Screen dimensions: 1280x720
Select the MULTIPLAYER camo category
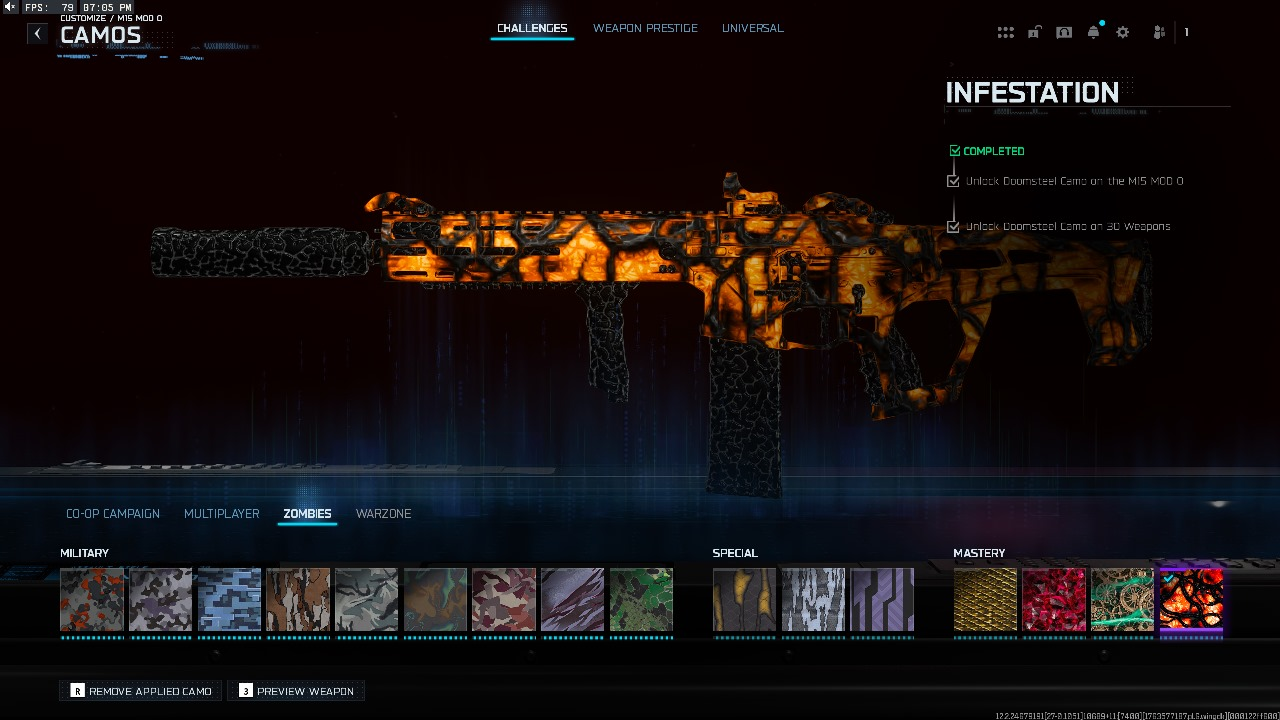click(221, 513)
